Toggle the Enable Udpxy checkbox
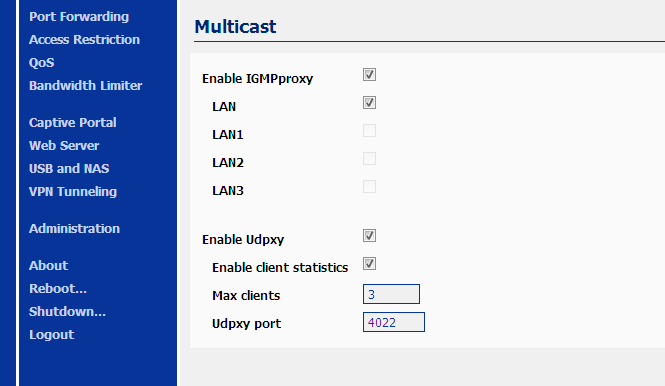Image resolution: width=665 pixels, height=386 pixels. 369,235
